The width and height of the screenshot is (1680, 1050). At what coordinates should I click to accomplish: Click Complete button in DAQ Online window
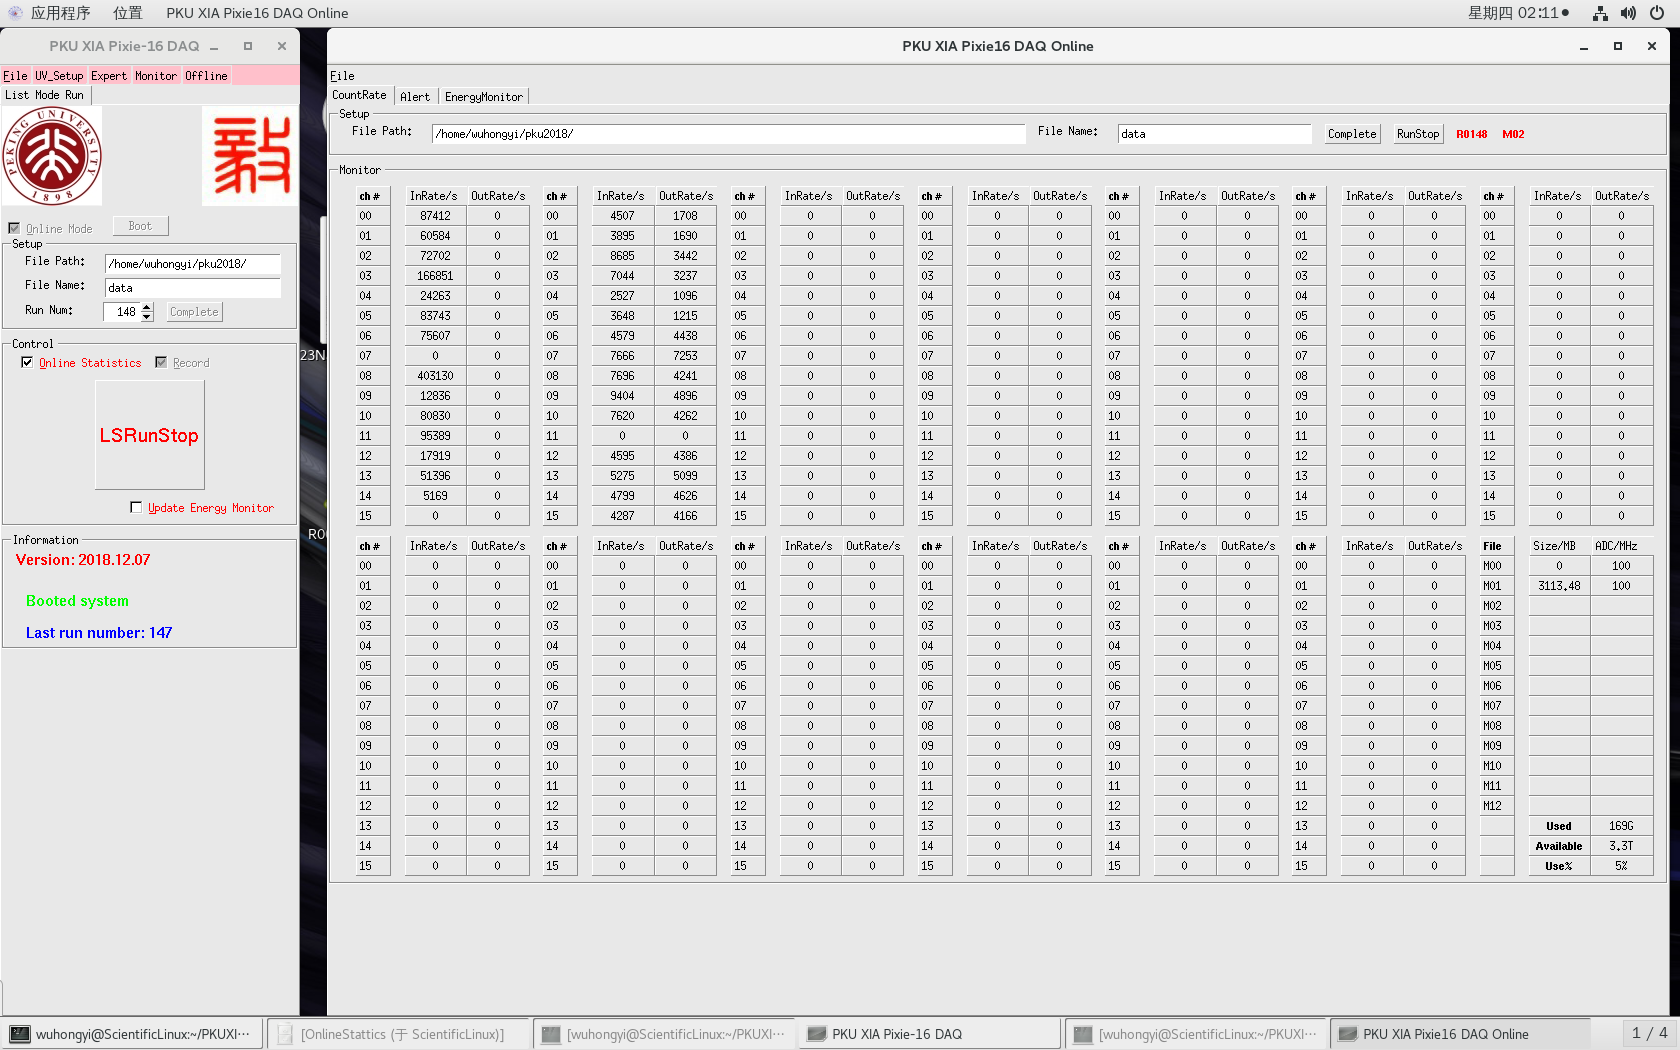[x=1352, y=134]
